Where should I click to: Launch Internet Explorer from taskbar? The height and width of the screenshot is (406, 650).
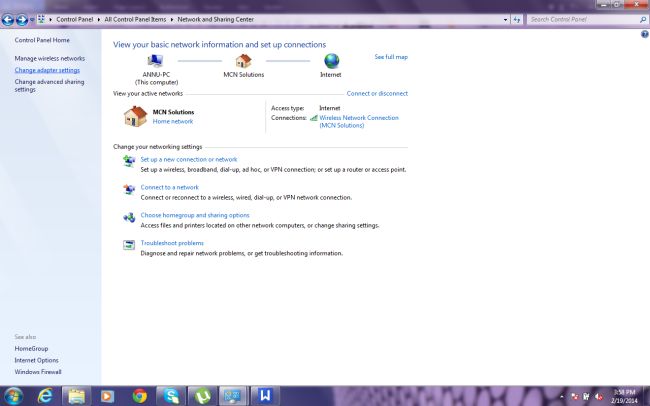[44, 396]
